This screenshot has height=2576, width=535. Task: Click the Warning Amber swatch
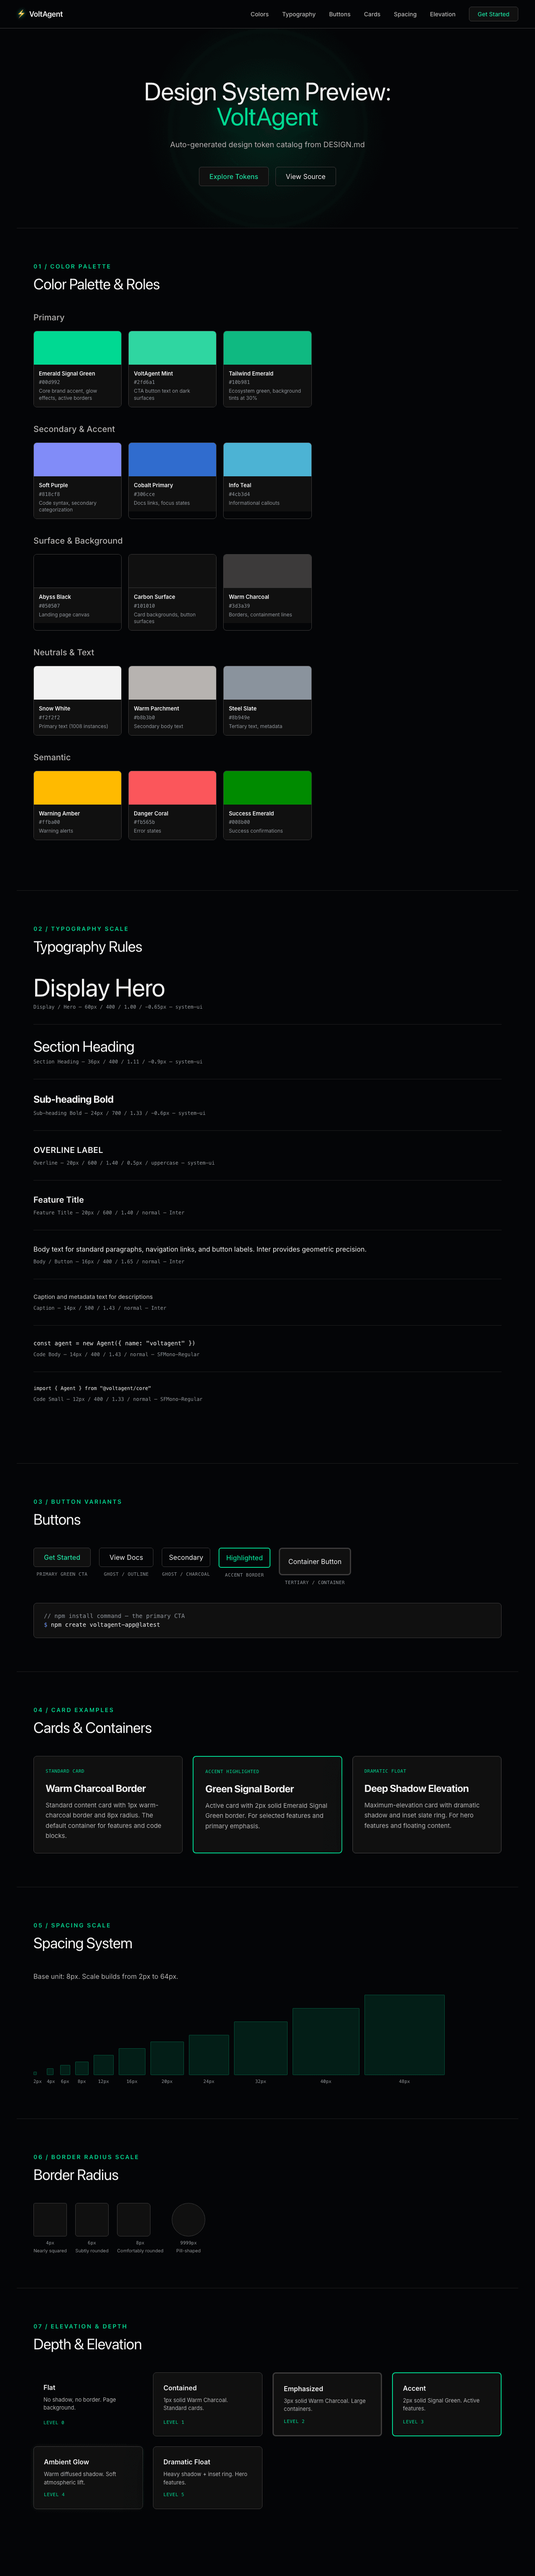pyautogui.click(x=77, y=803)
